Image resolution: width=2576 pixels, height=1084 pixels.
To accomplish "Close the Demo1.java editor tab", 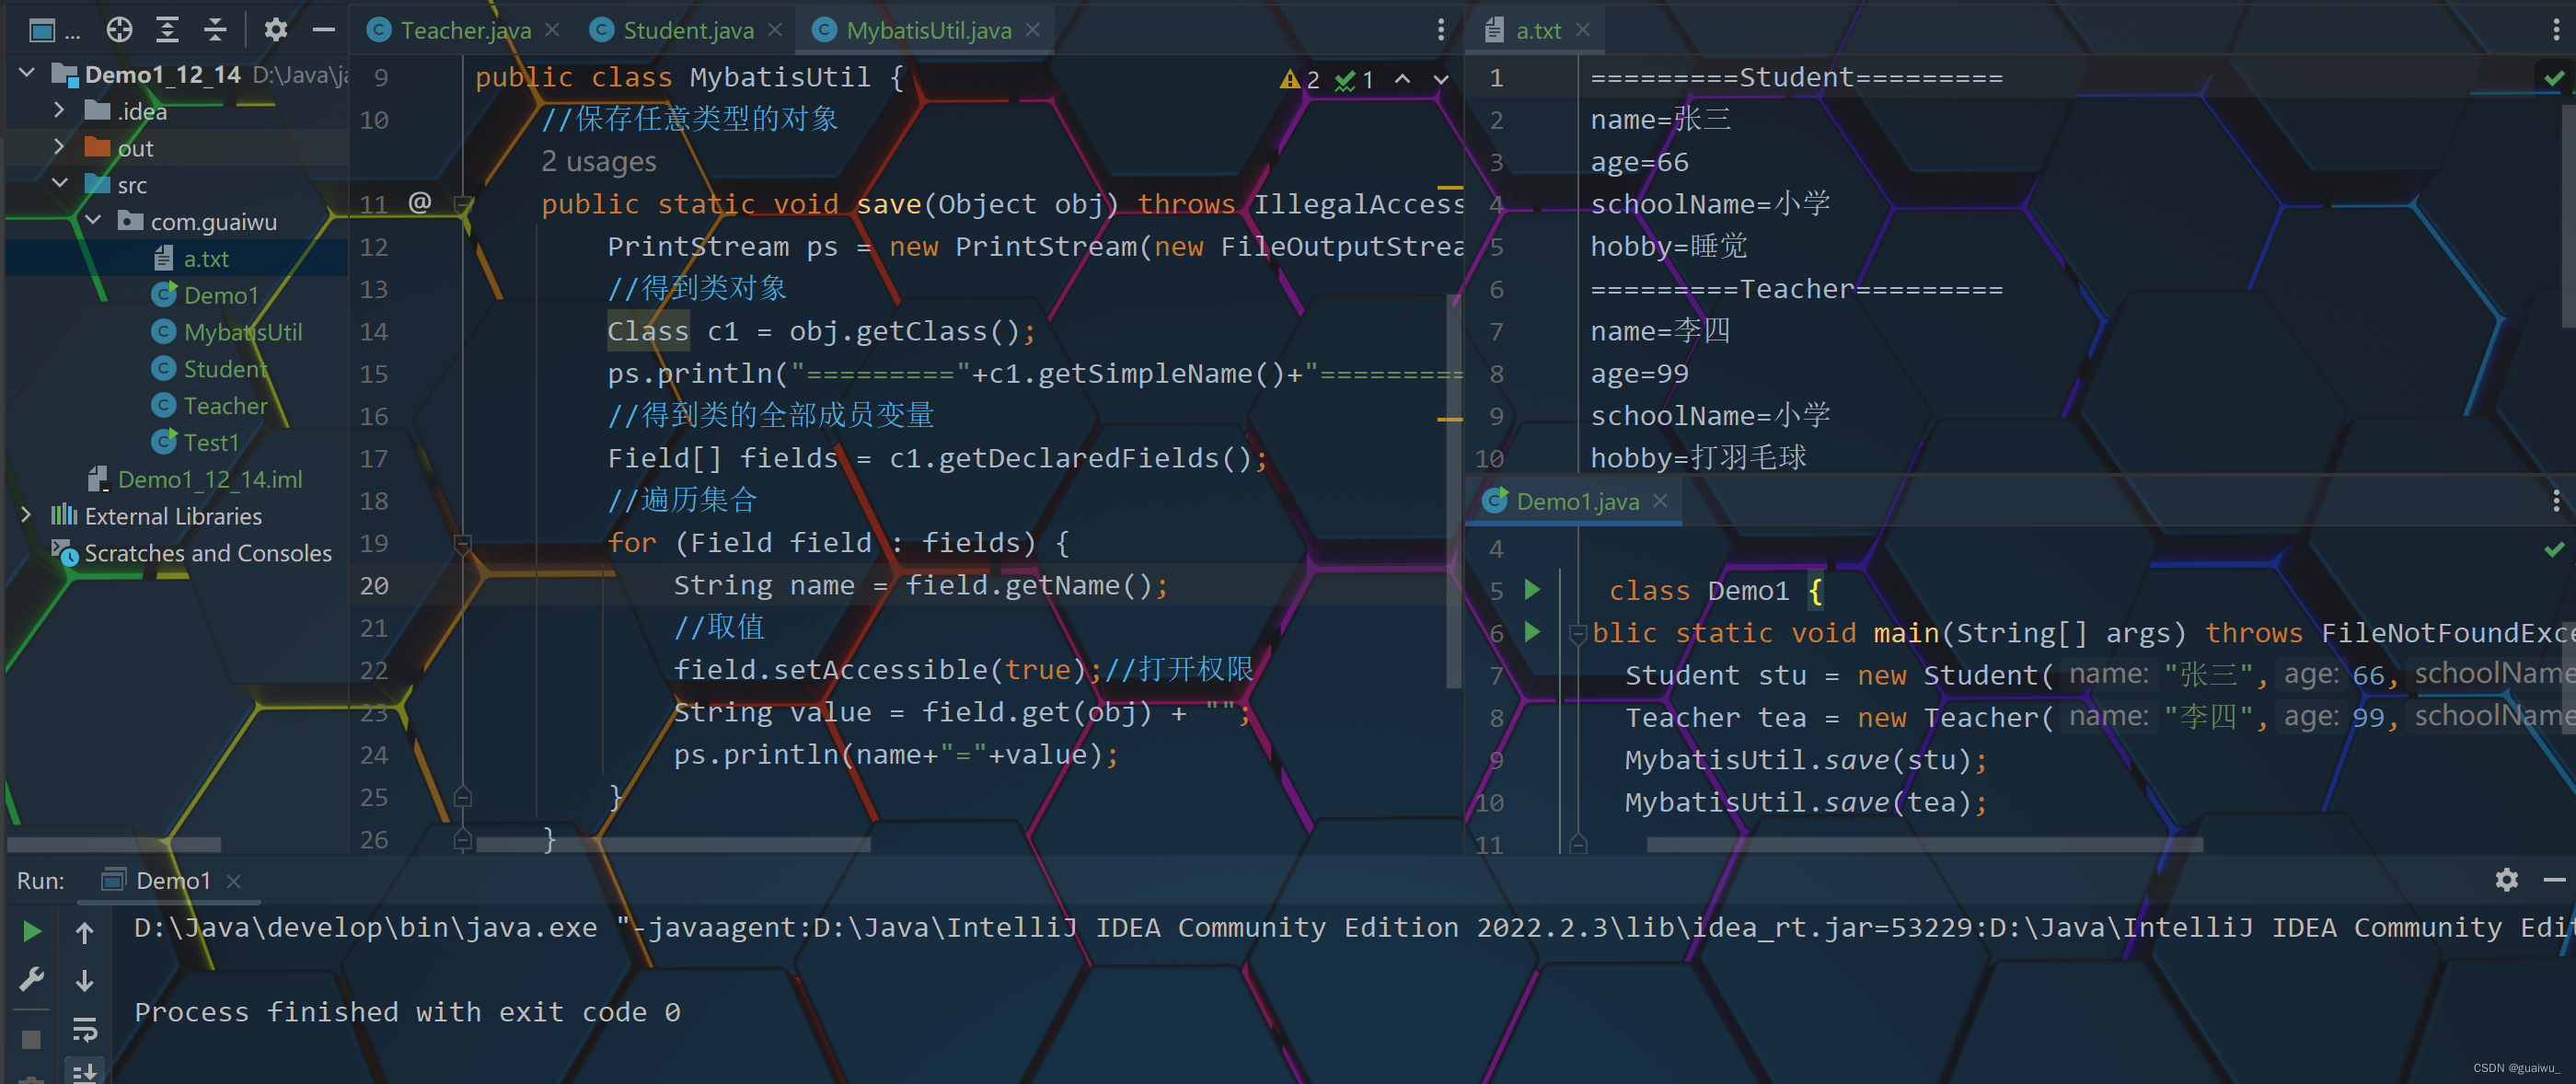I will point(1660,501).
